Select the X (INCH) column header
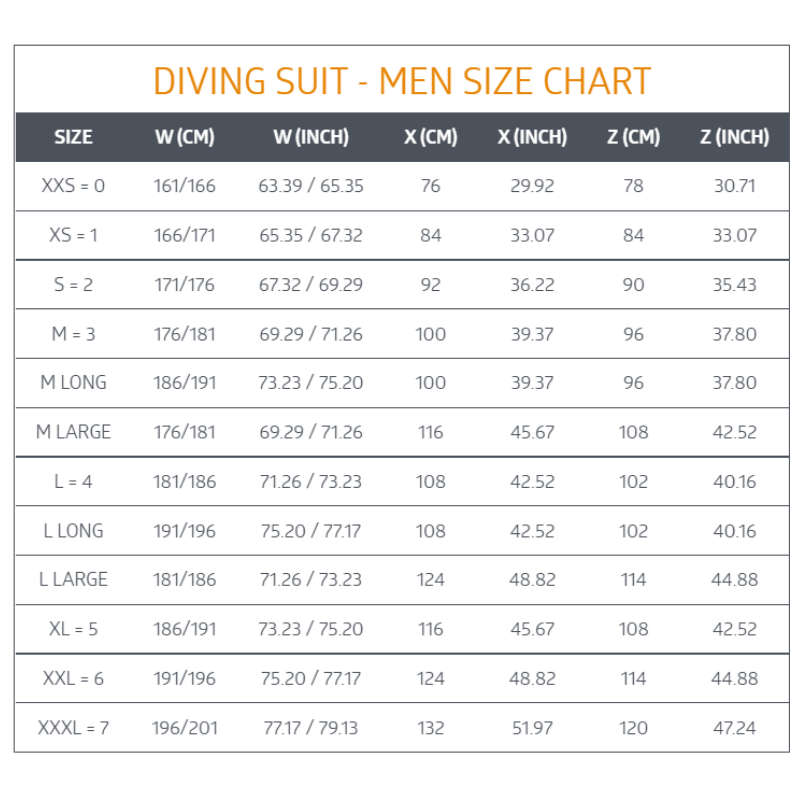800x800 pixels. coord(532,137)
